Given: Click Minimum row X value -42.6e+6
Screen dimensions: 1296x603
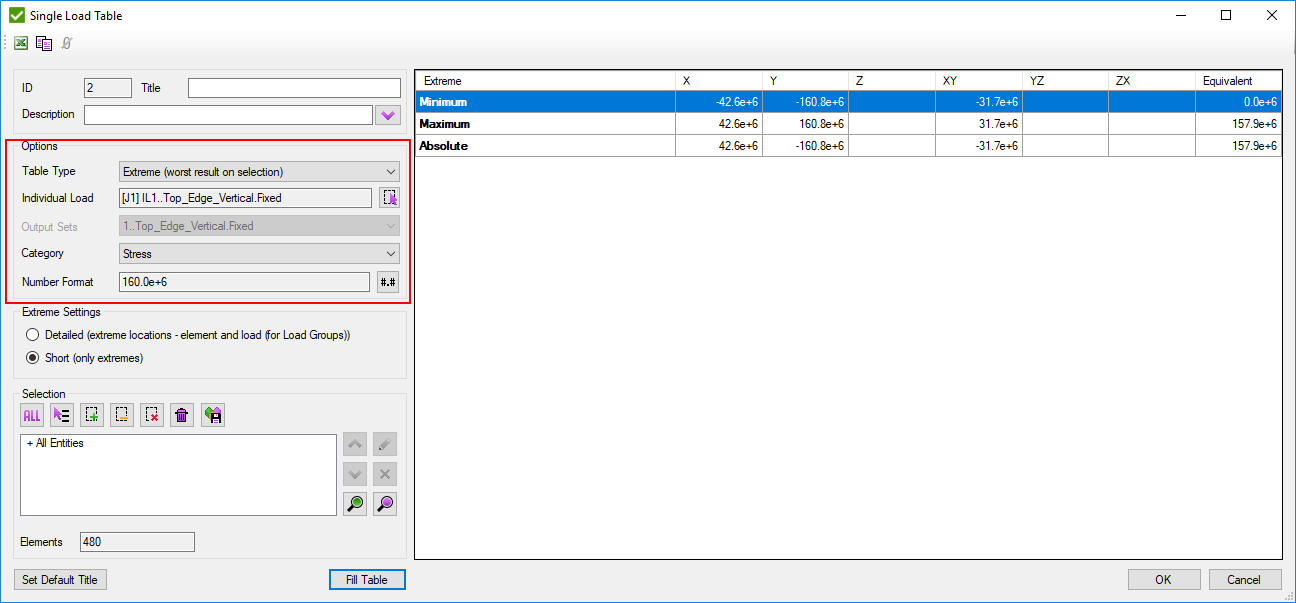Looking at the screenshot, I should coord(719,102).
